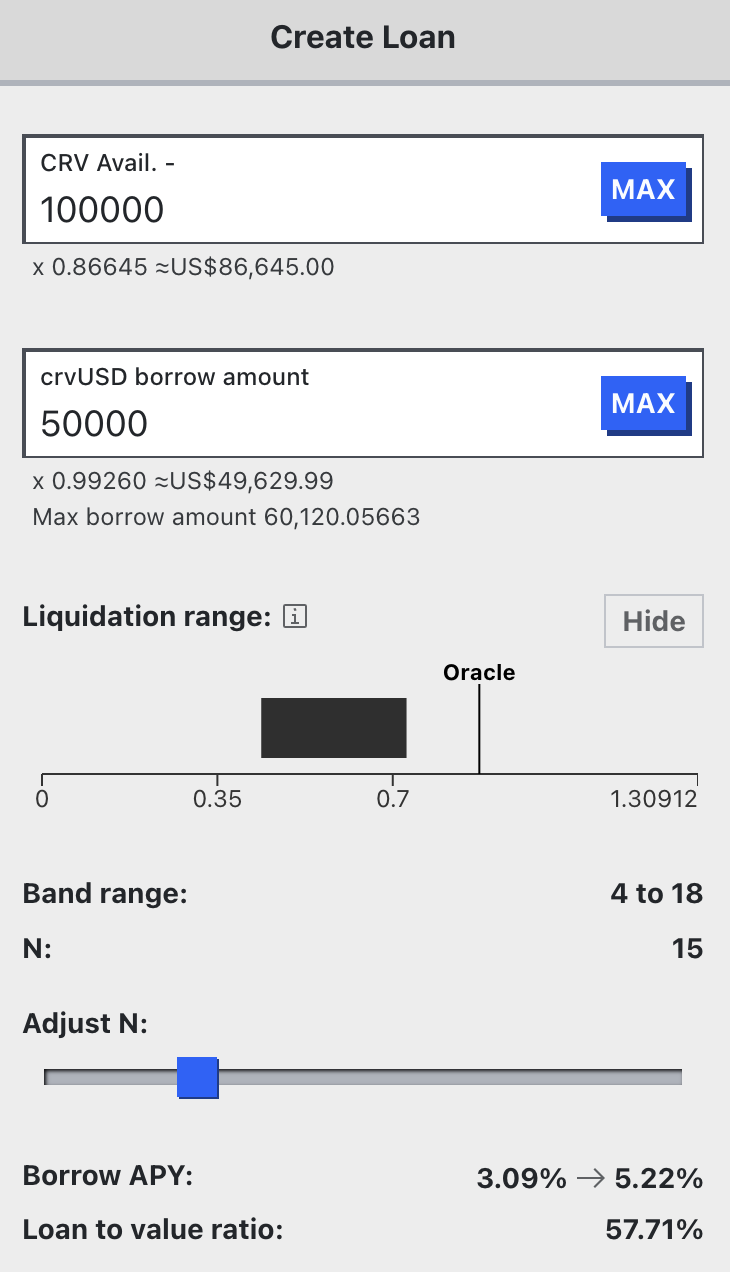Click the Max borrow amount 60,120.05663 text
Screen dimensions: 730x1272
point(226,518)
